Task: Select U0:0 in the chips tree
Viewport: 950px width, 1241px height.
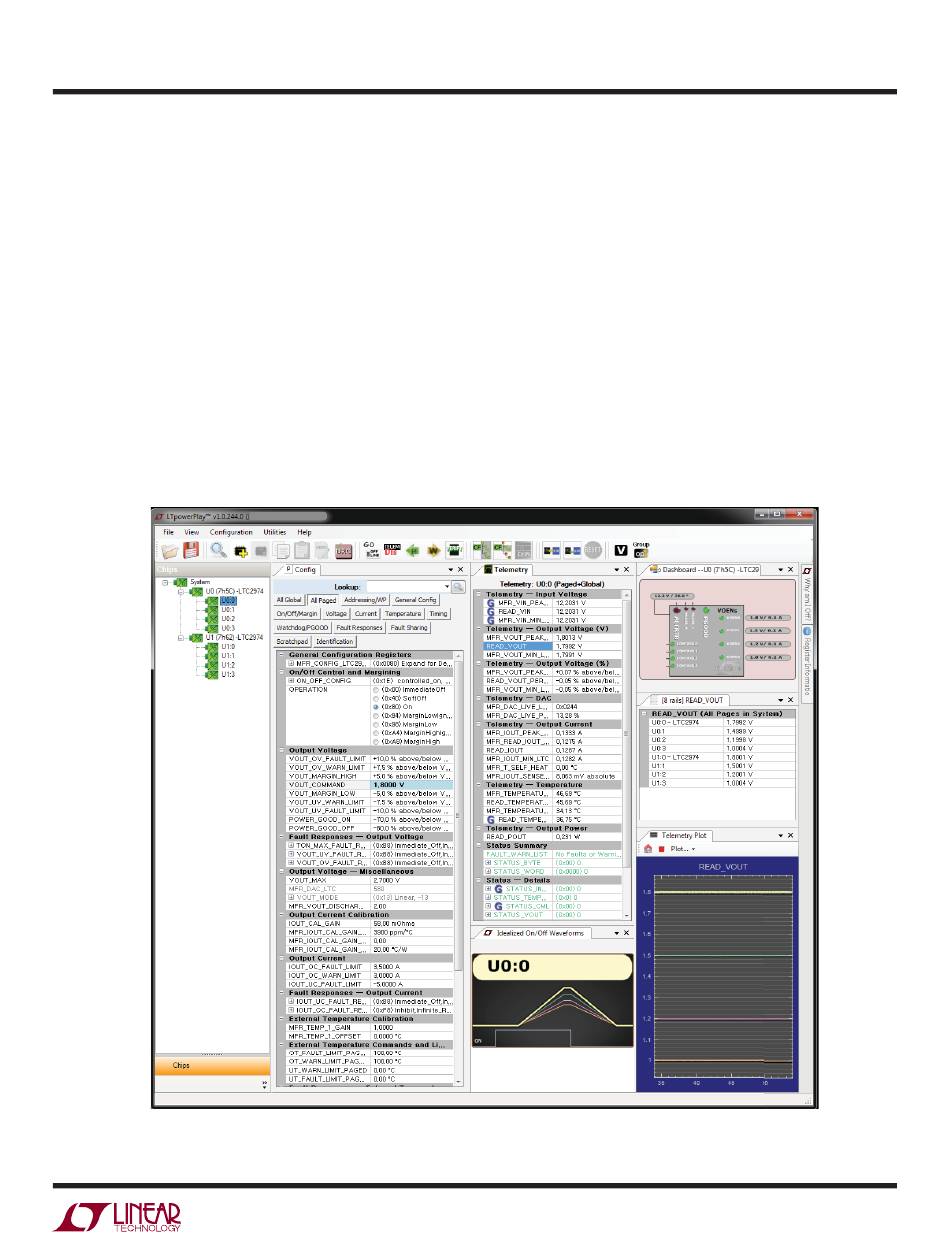Action: [x=228, y=600]
